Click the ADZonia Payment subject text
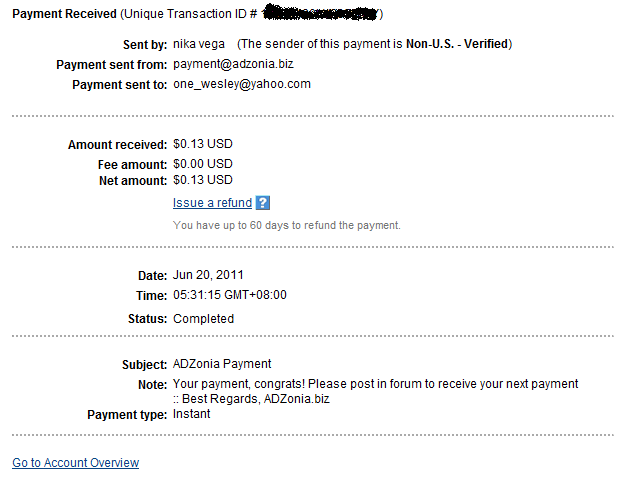Viewport: 624px width, 477px height. (222, 364)
